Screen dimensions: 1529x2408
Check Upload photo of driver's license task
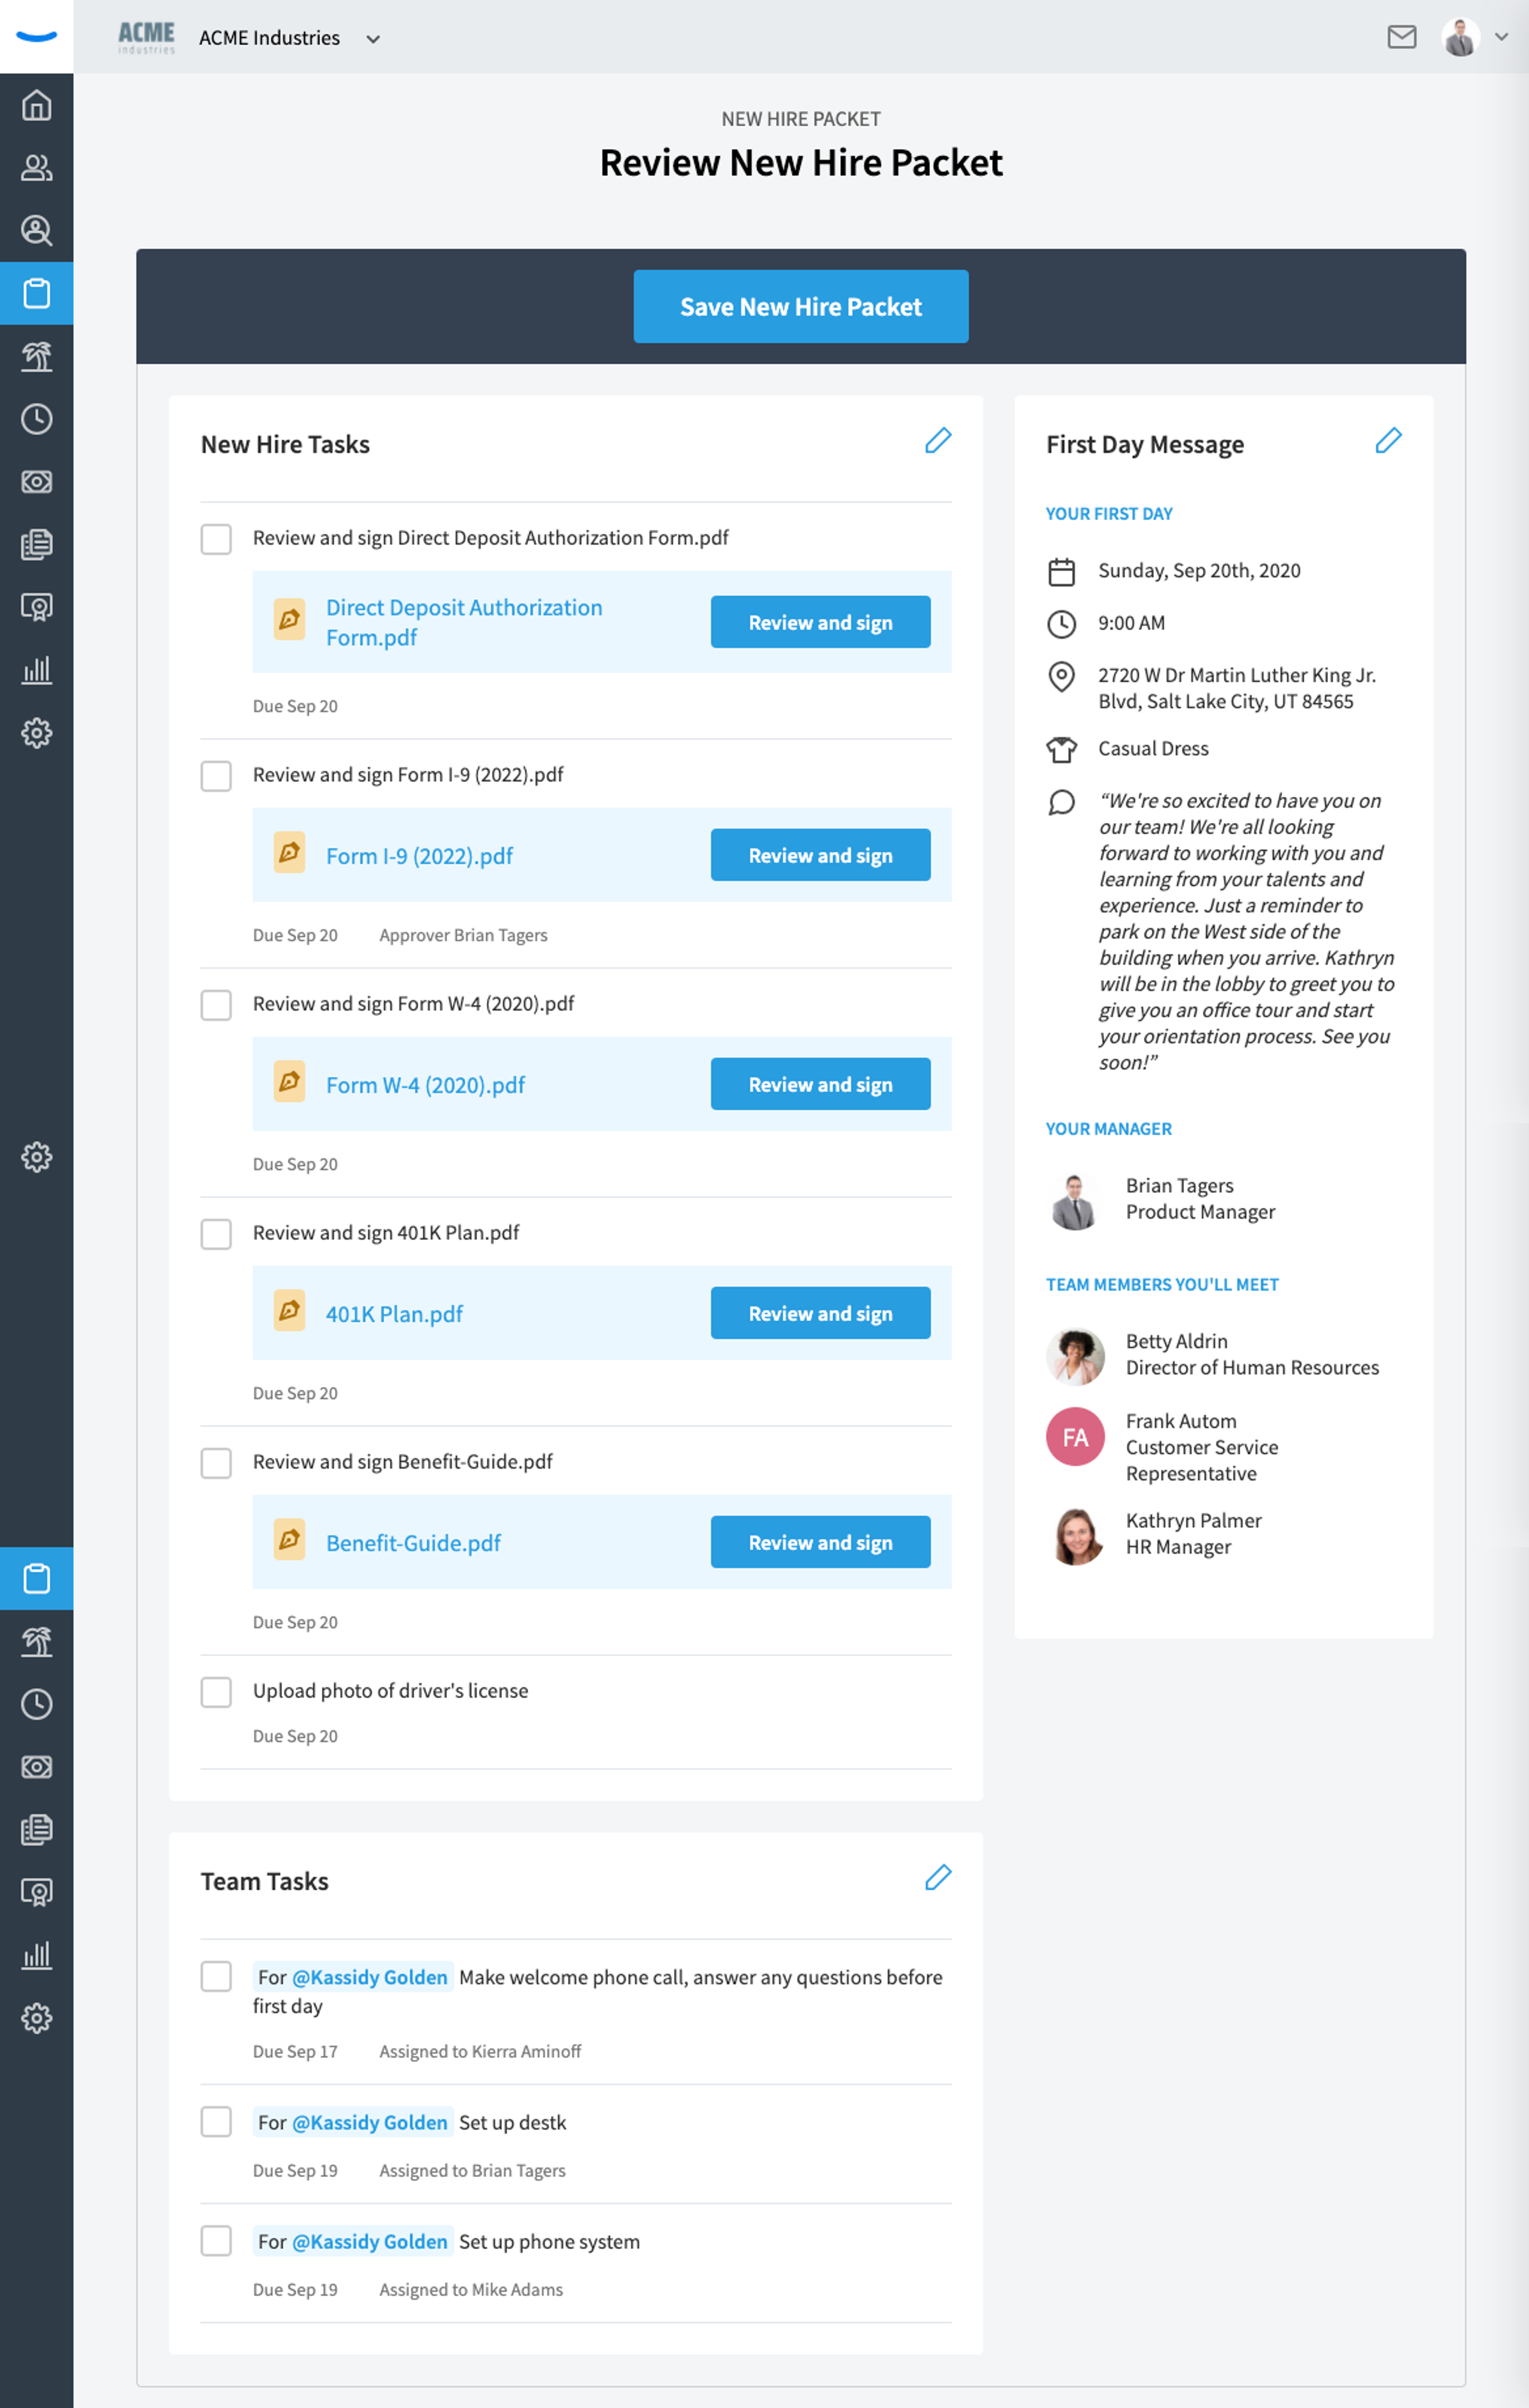(216, 1691)
